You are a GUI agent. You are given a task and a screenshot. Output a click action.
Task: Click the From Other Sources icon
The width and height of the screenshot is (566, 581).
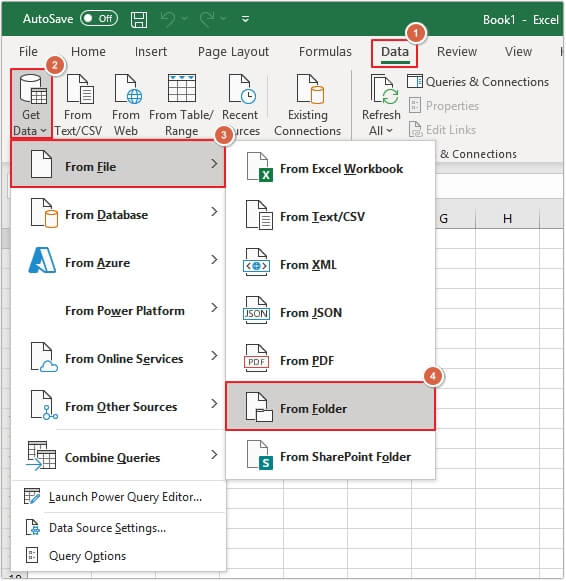pos(44,405)
